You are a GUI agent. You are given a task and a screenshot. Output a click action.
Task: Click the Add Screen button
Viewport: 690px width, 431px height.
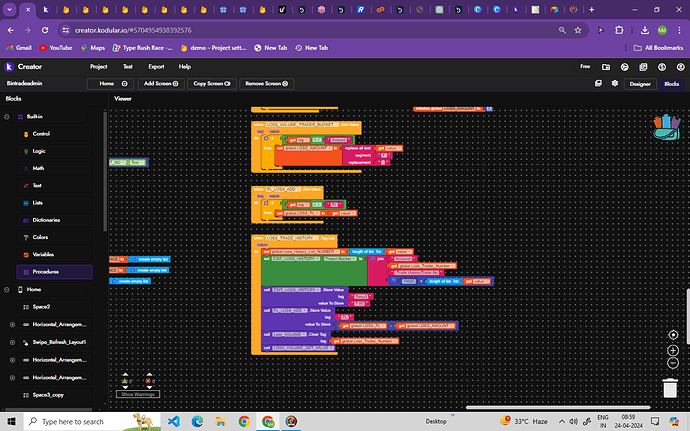tap(161, 84)
